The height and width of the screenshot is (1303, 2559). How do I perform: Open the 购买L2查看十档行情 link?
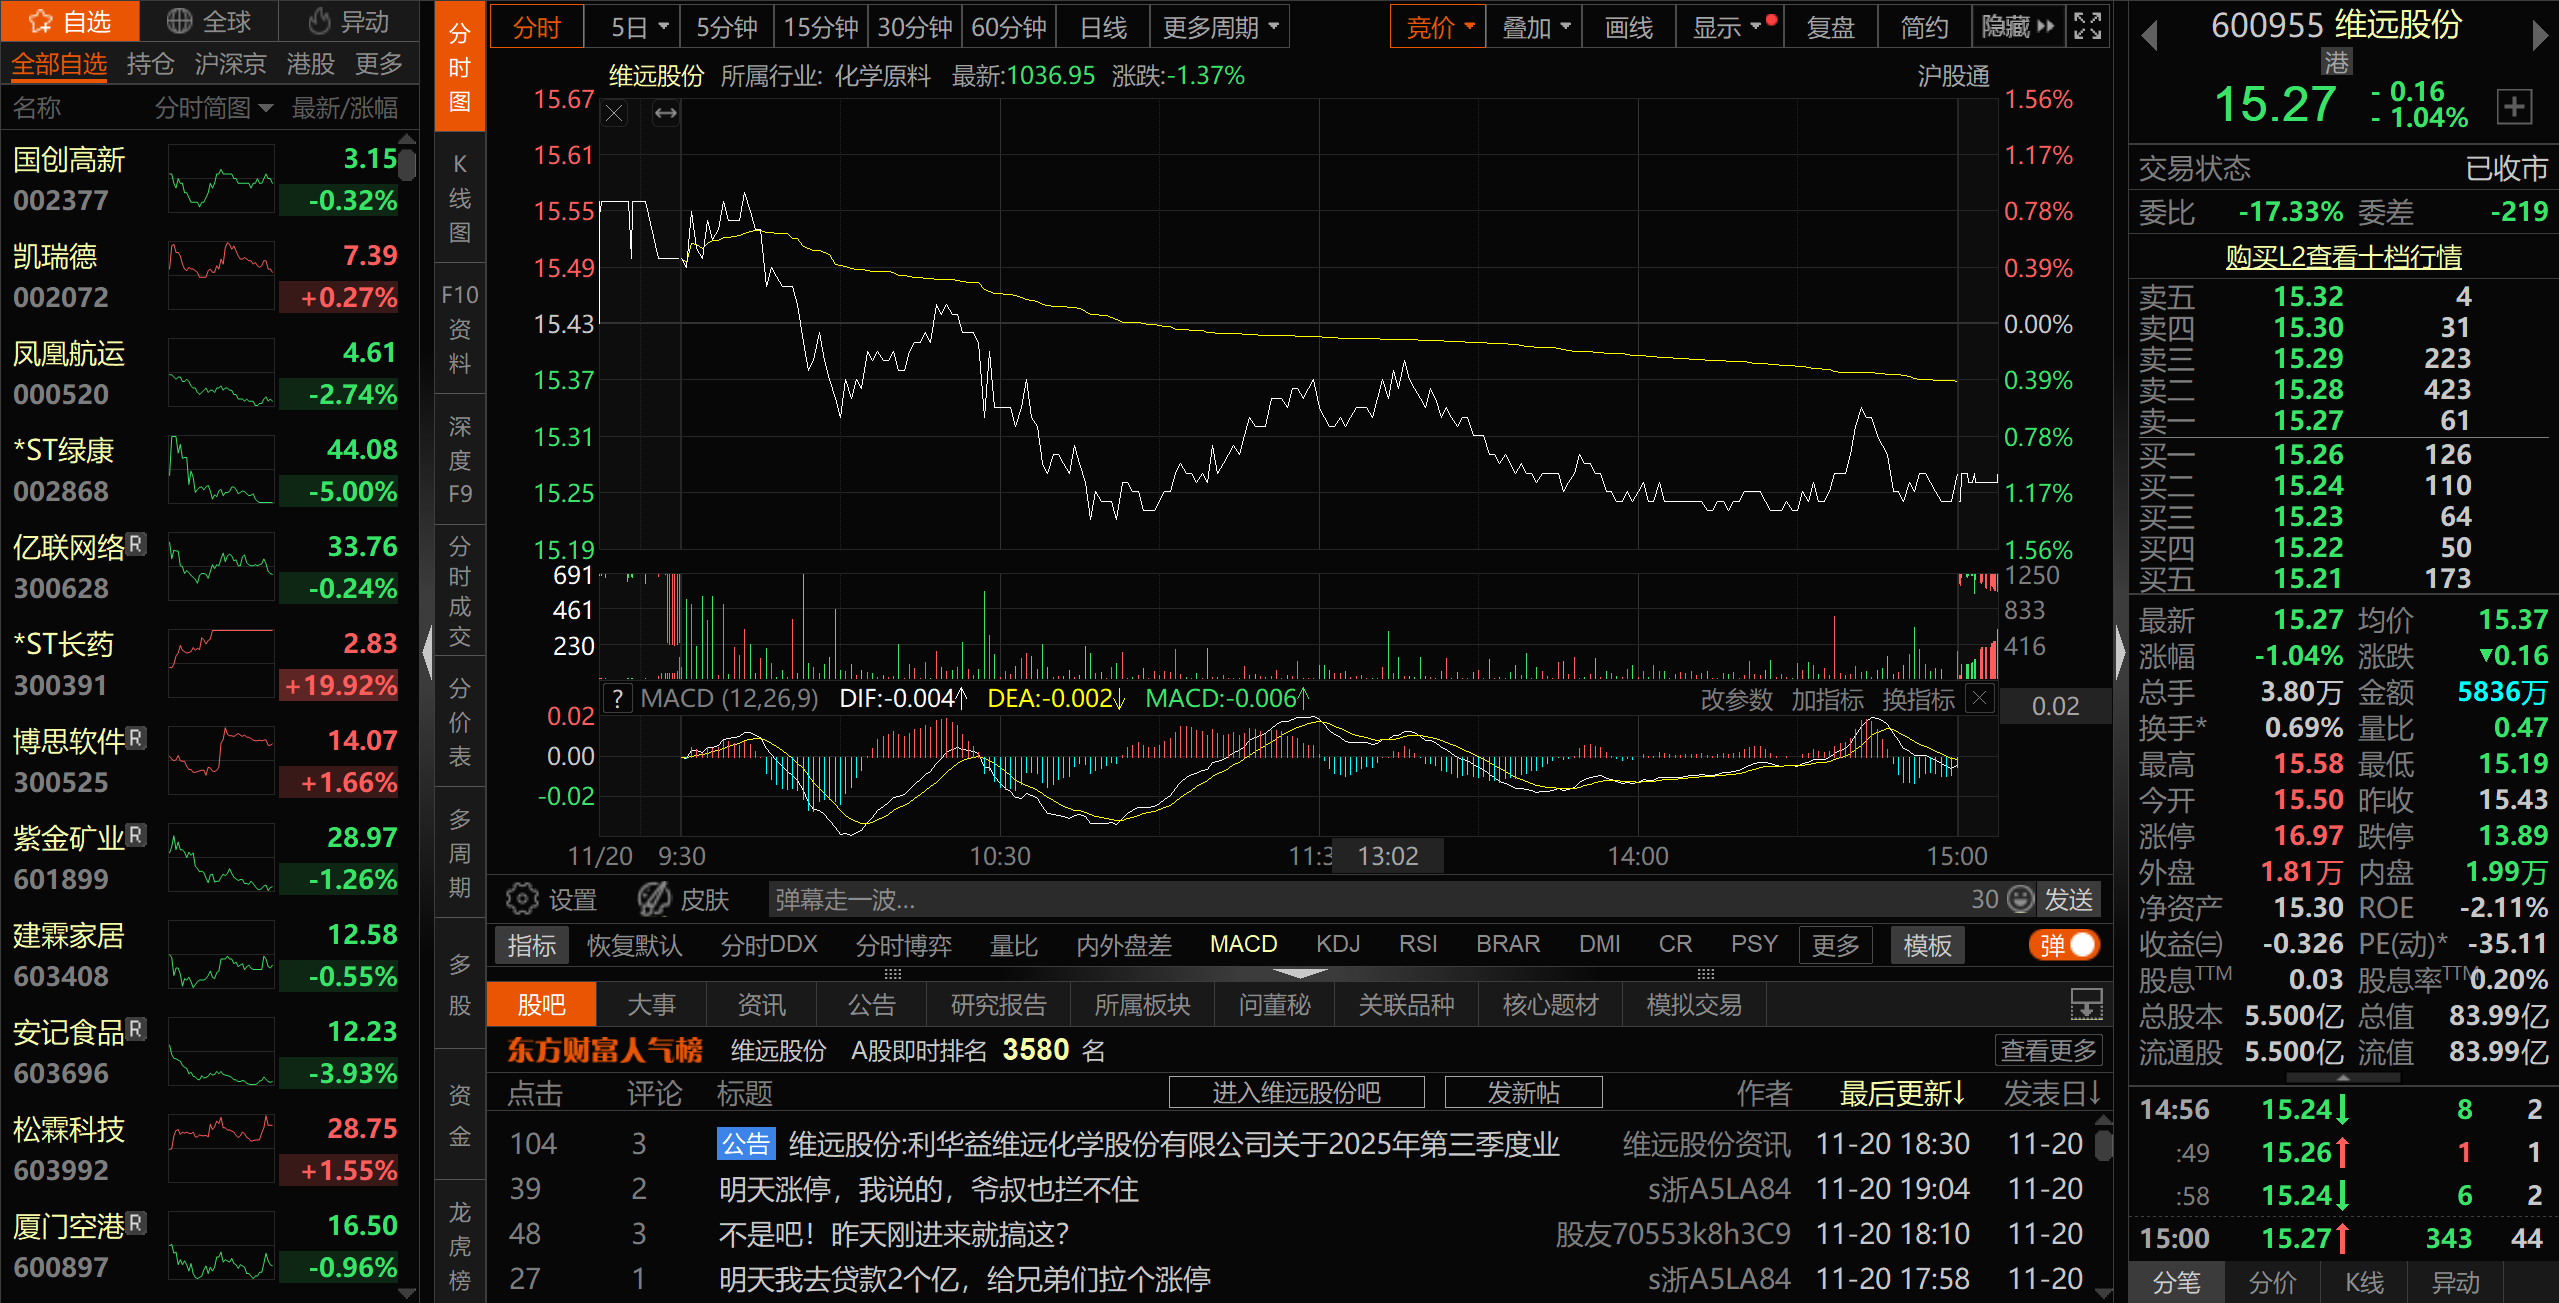[x=2343, y=257]
